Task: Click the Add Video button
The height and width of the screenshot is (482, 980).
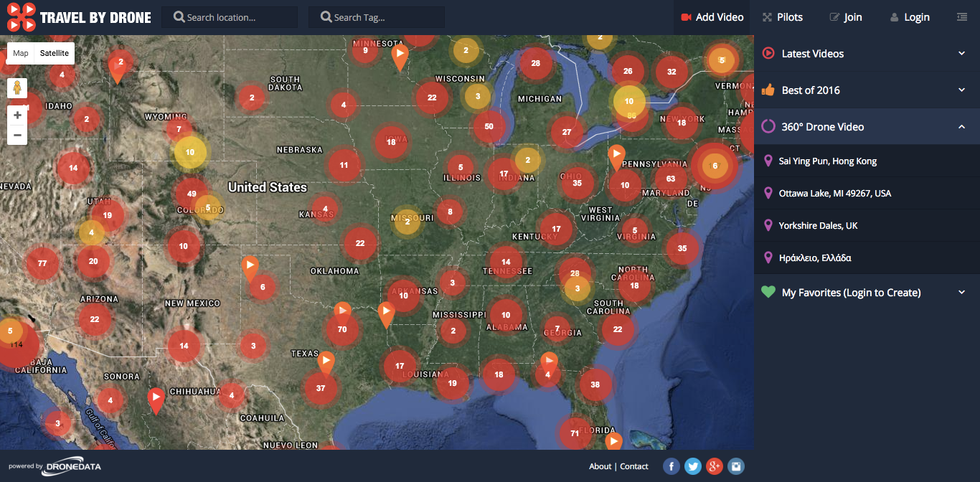Action: [x=712, y=17]
